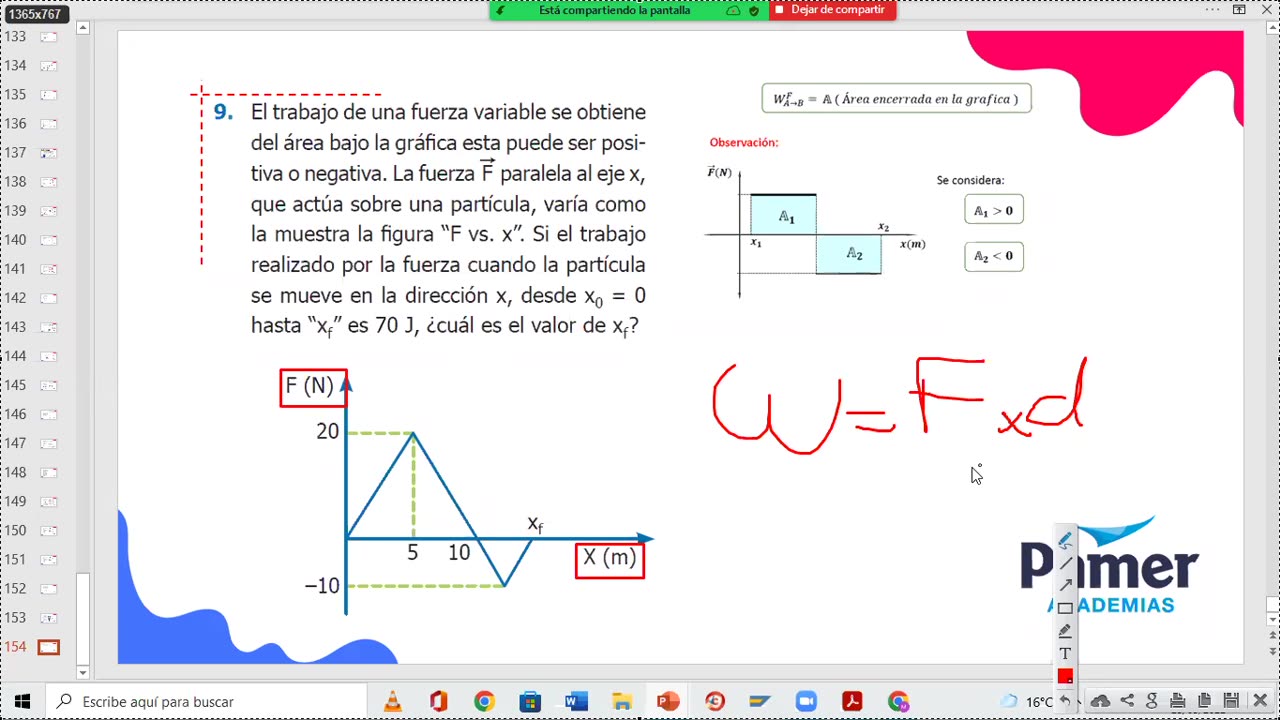Click the weather 16°C tray widget
1280x720 pixels.
[1027, 701]
